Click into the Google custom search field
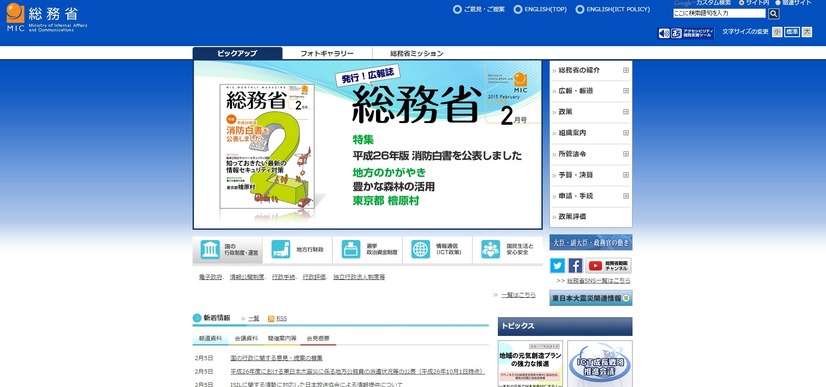 tap(719, 14)
